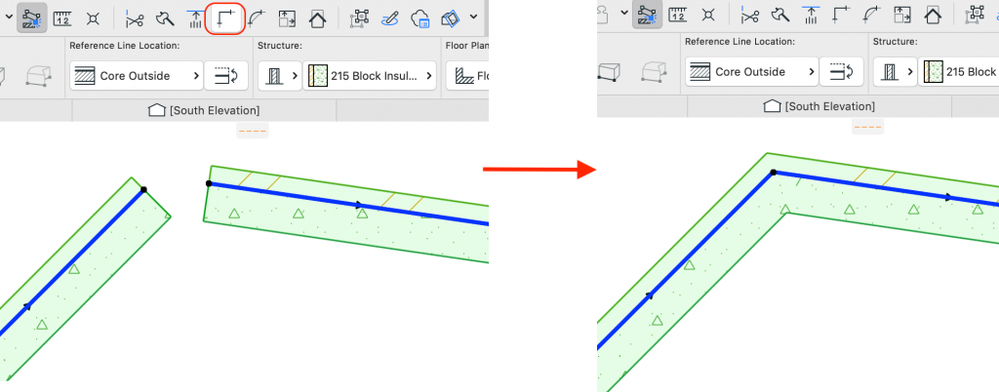Switch to South Elevation tab, left screenshot
Image resolution: width=999 pixels, height=392 pixels.
coord(204,110)
